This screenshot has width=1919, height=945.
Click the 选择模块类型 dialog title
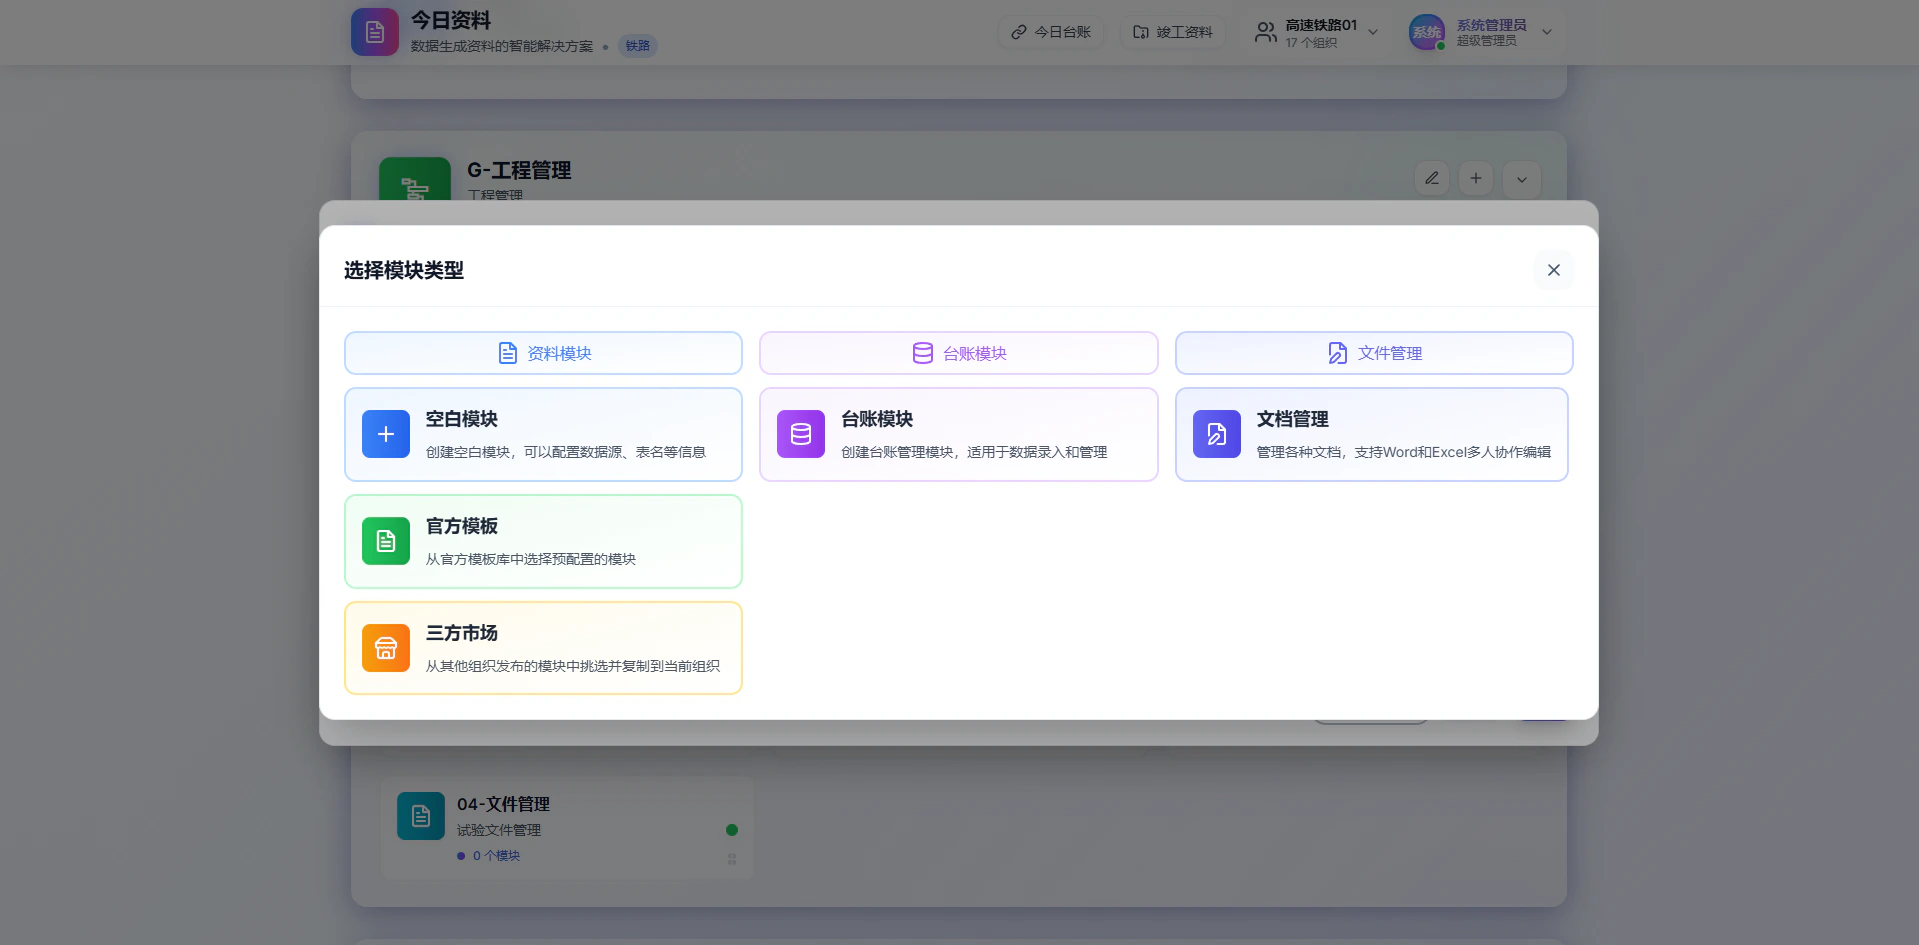[404, 270]
